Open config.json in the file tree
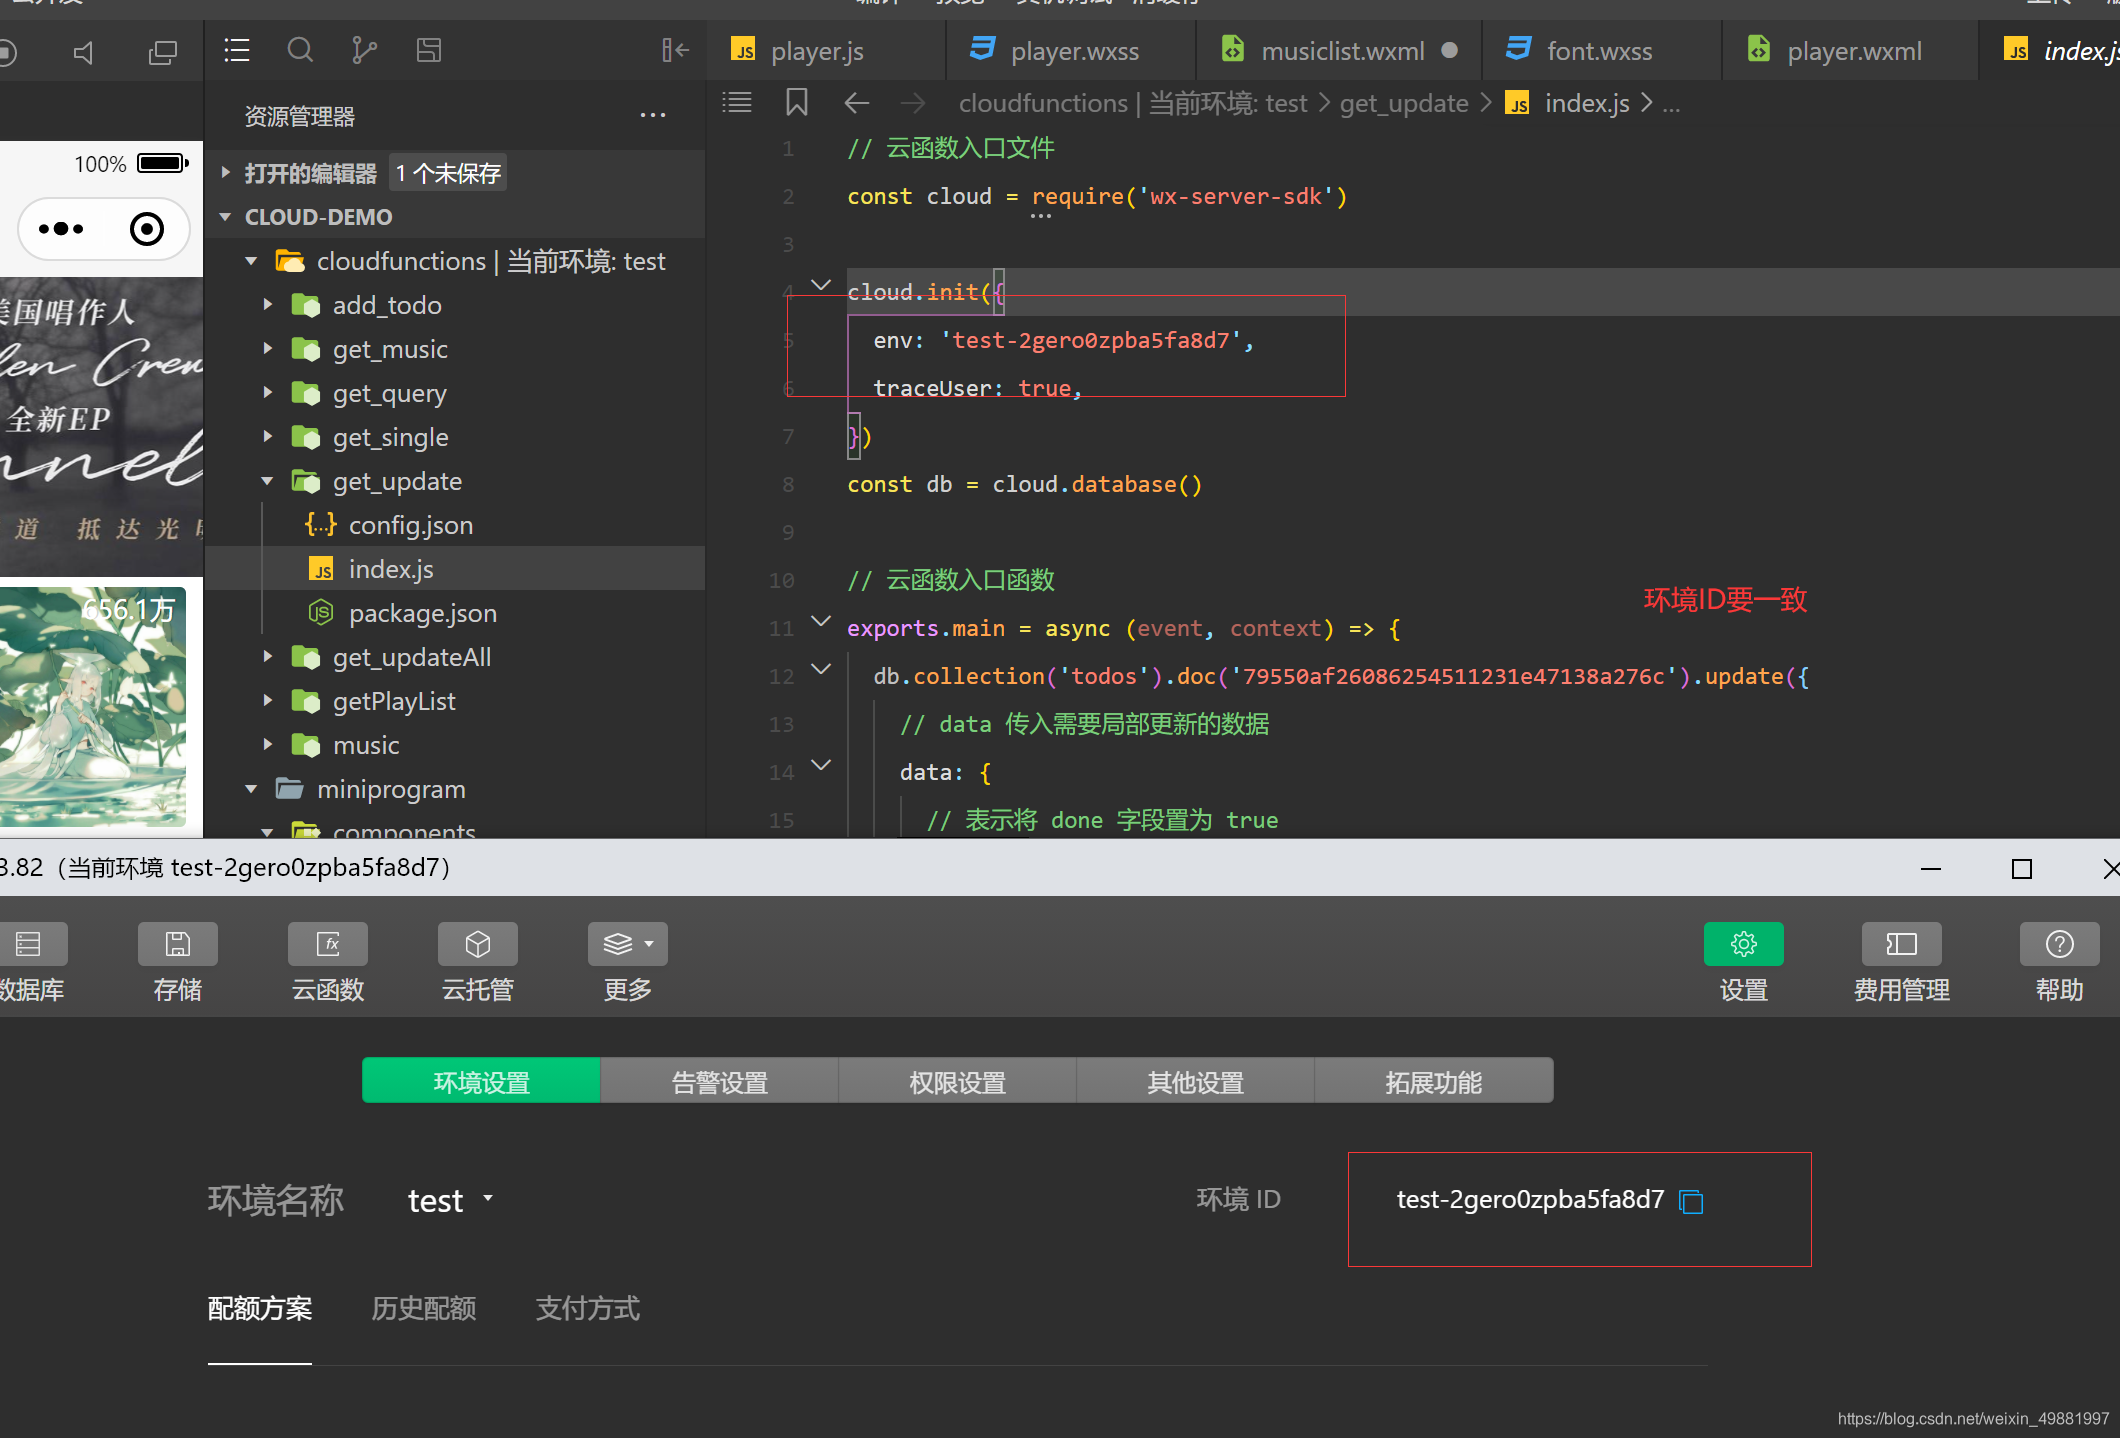Viewport: 2120px width, 1438px height. (x=454, y=525)
